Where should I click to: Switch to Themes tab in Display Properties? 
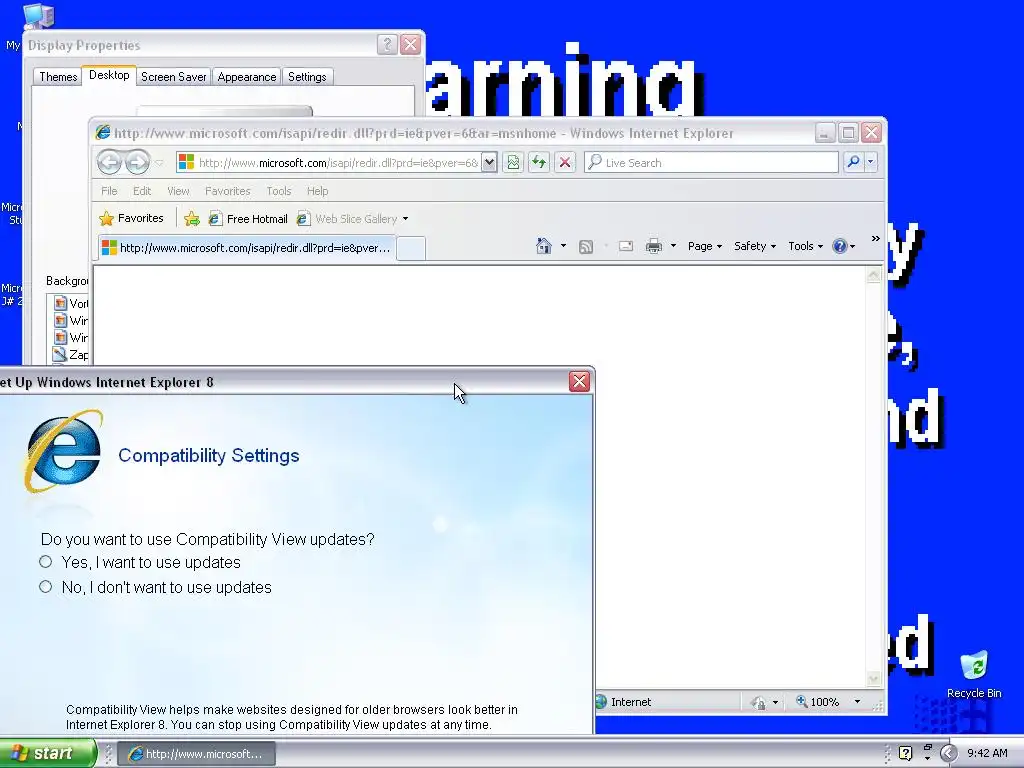tap(58, 77)
